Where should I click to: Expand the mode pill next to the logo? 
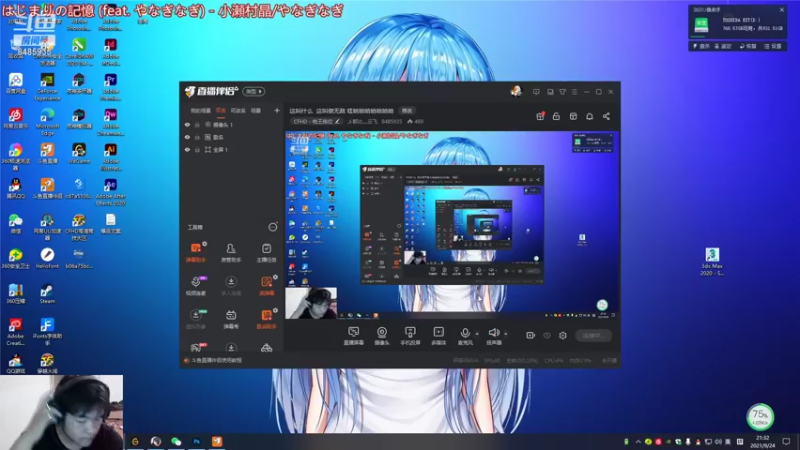point(254,91)
